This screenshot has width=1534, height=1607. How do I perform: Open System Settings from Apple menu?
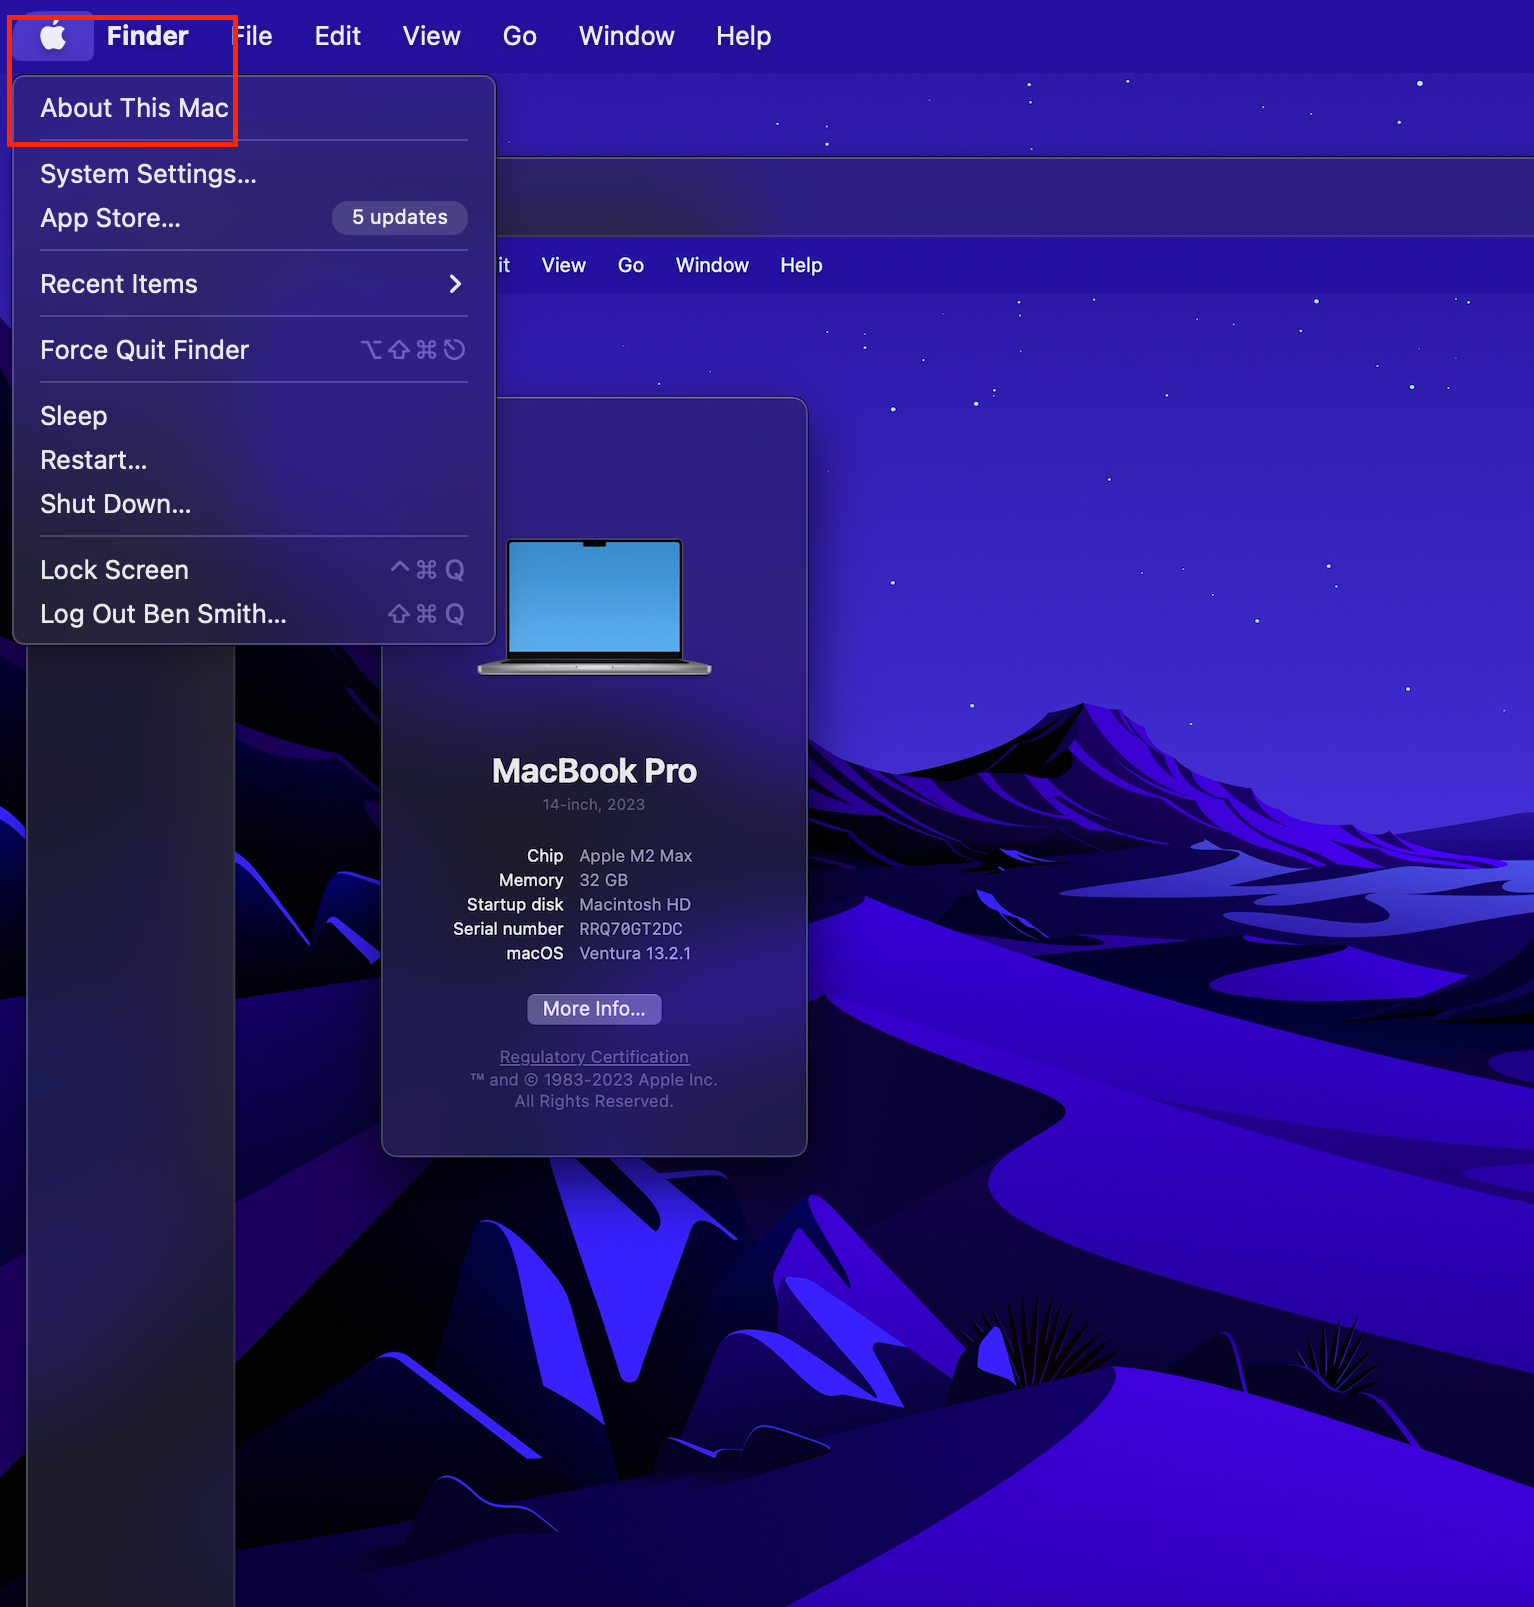148,174
